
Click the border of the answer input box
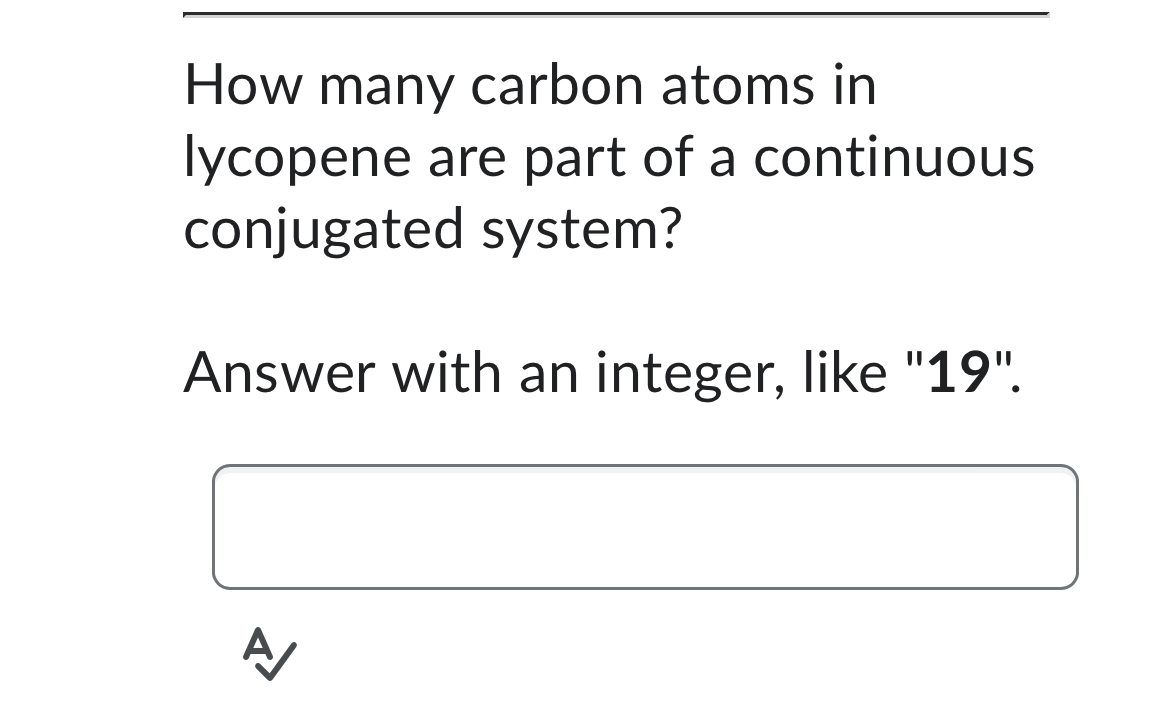point(644,467)
